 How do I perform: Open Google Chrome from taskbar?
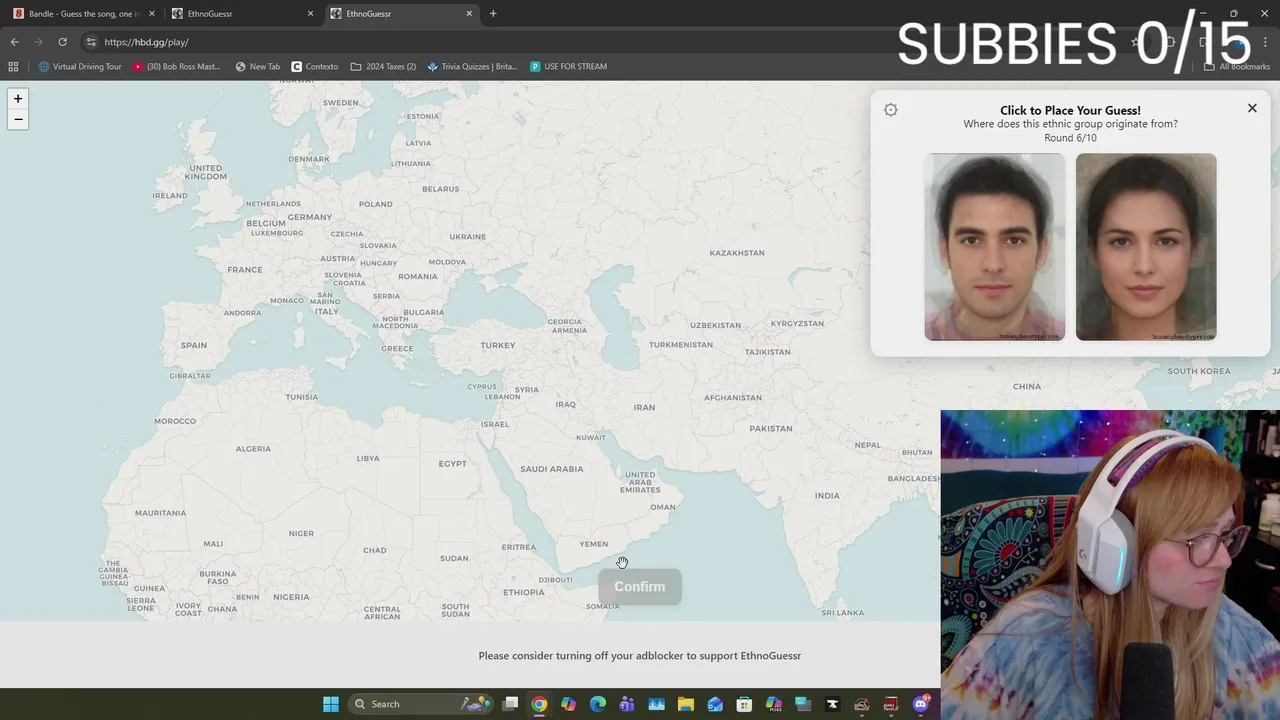[x=539, y=704]
